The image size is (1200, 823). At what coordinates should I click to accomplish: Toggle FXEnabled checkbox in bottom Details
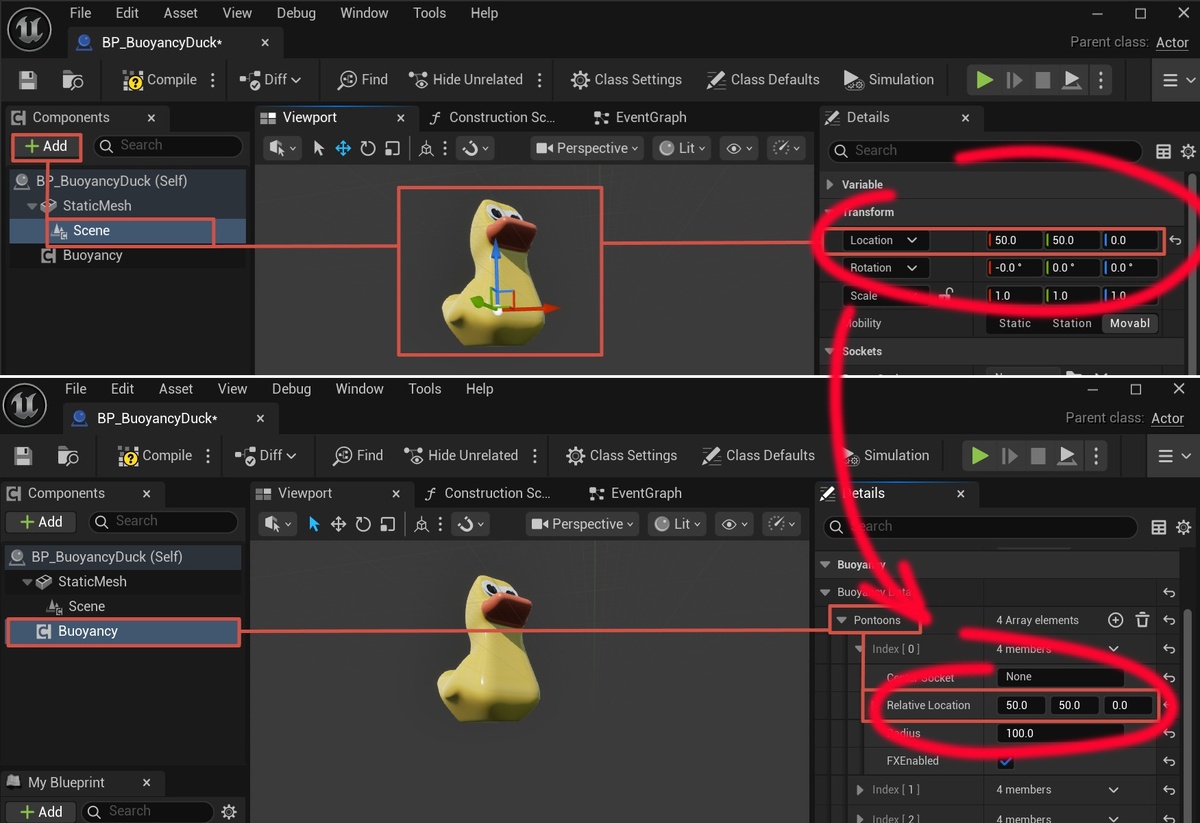(x=1006, y=761)
